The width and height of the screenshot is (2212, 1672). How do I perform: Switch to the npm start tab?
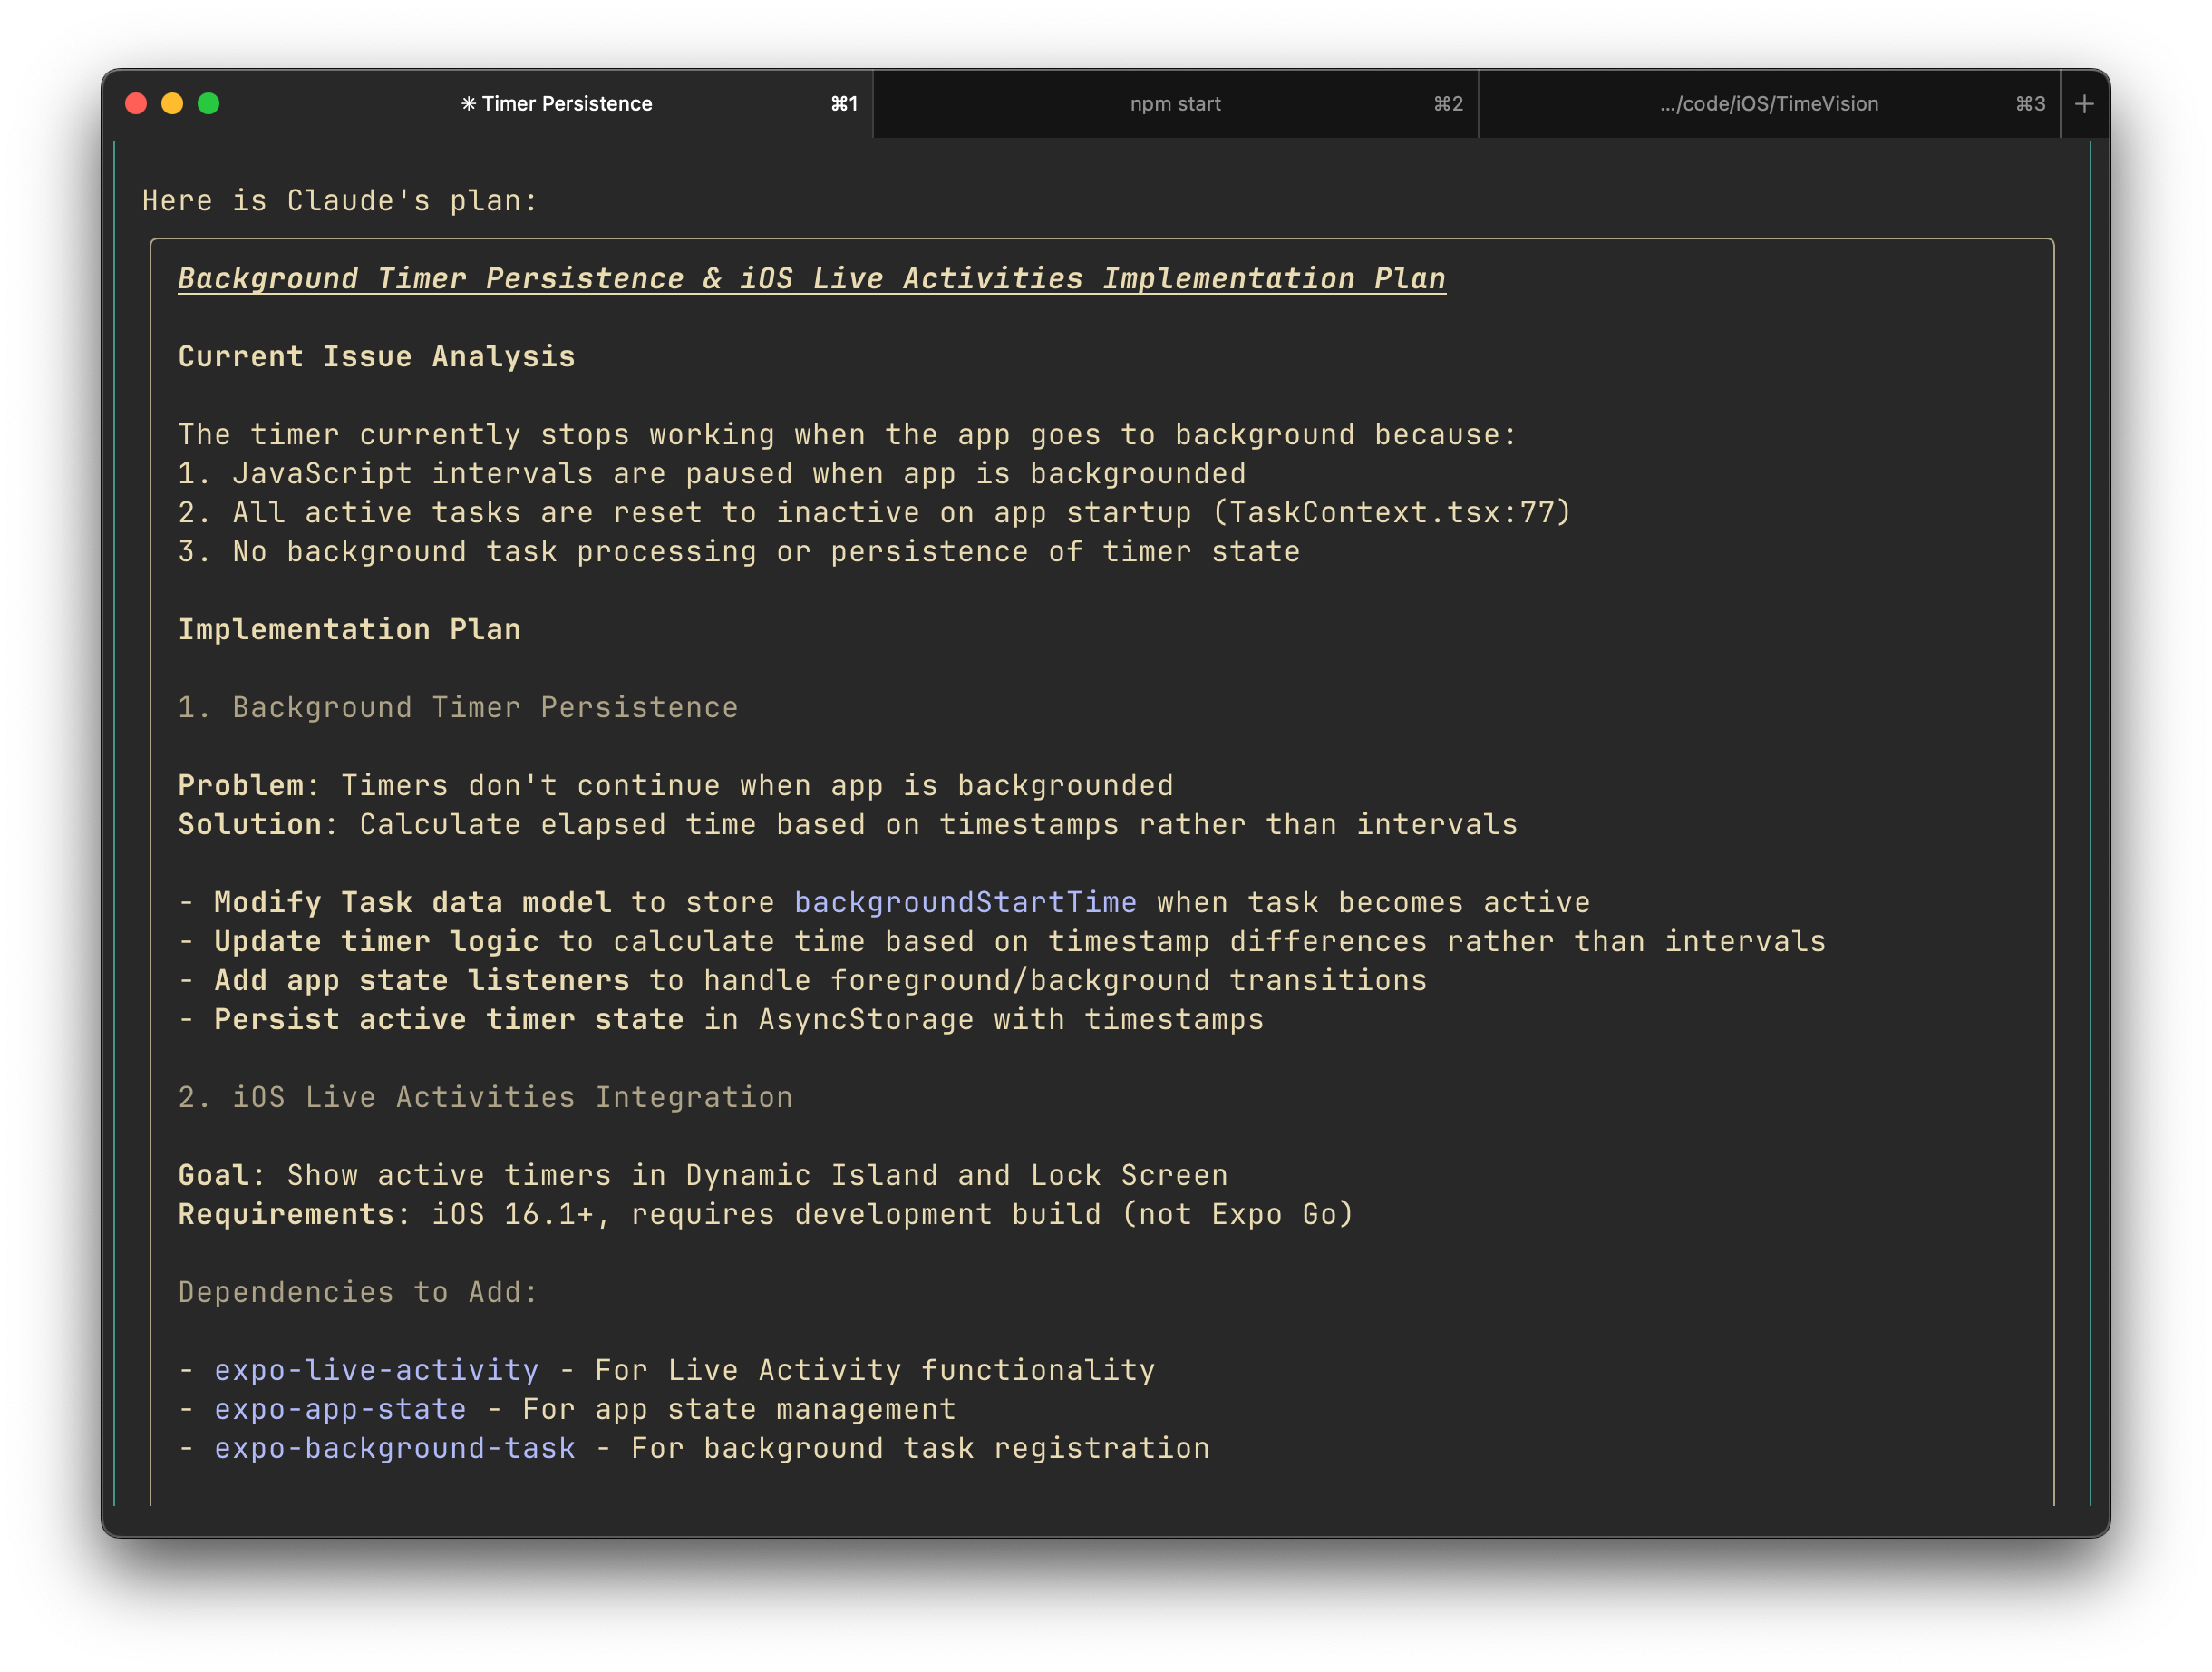point(1175,104)
